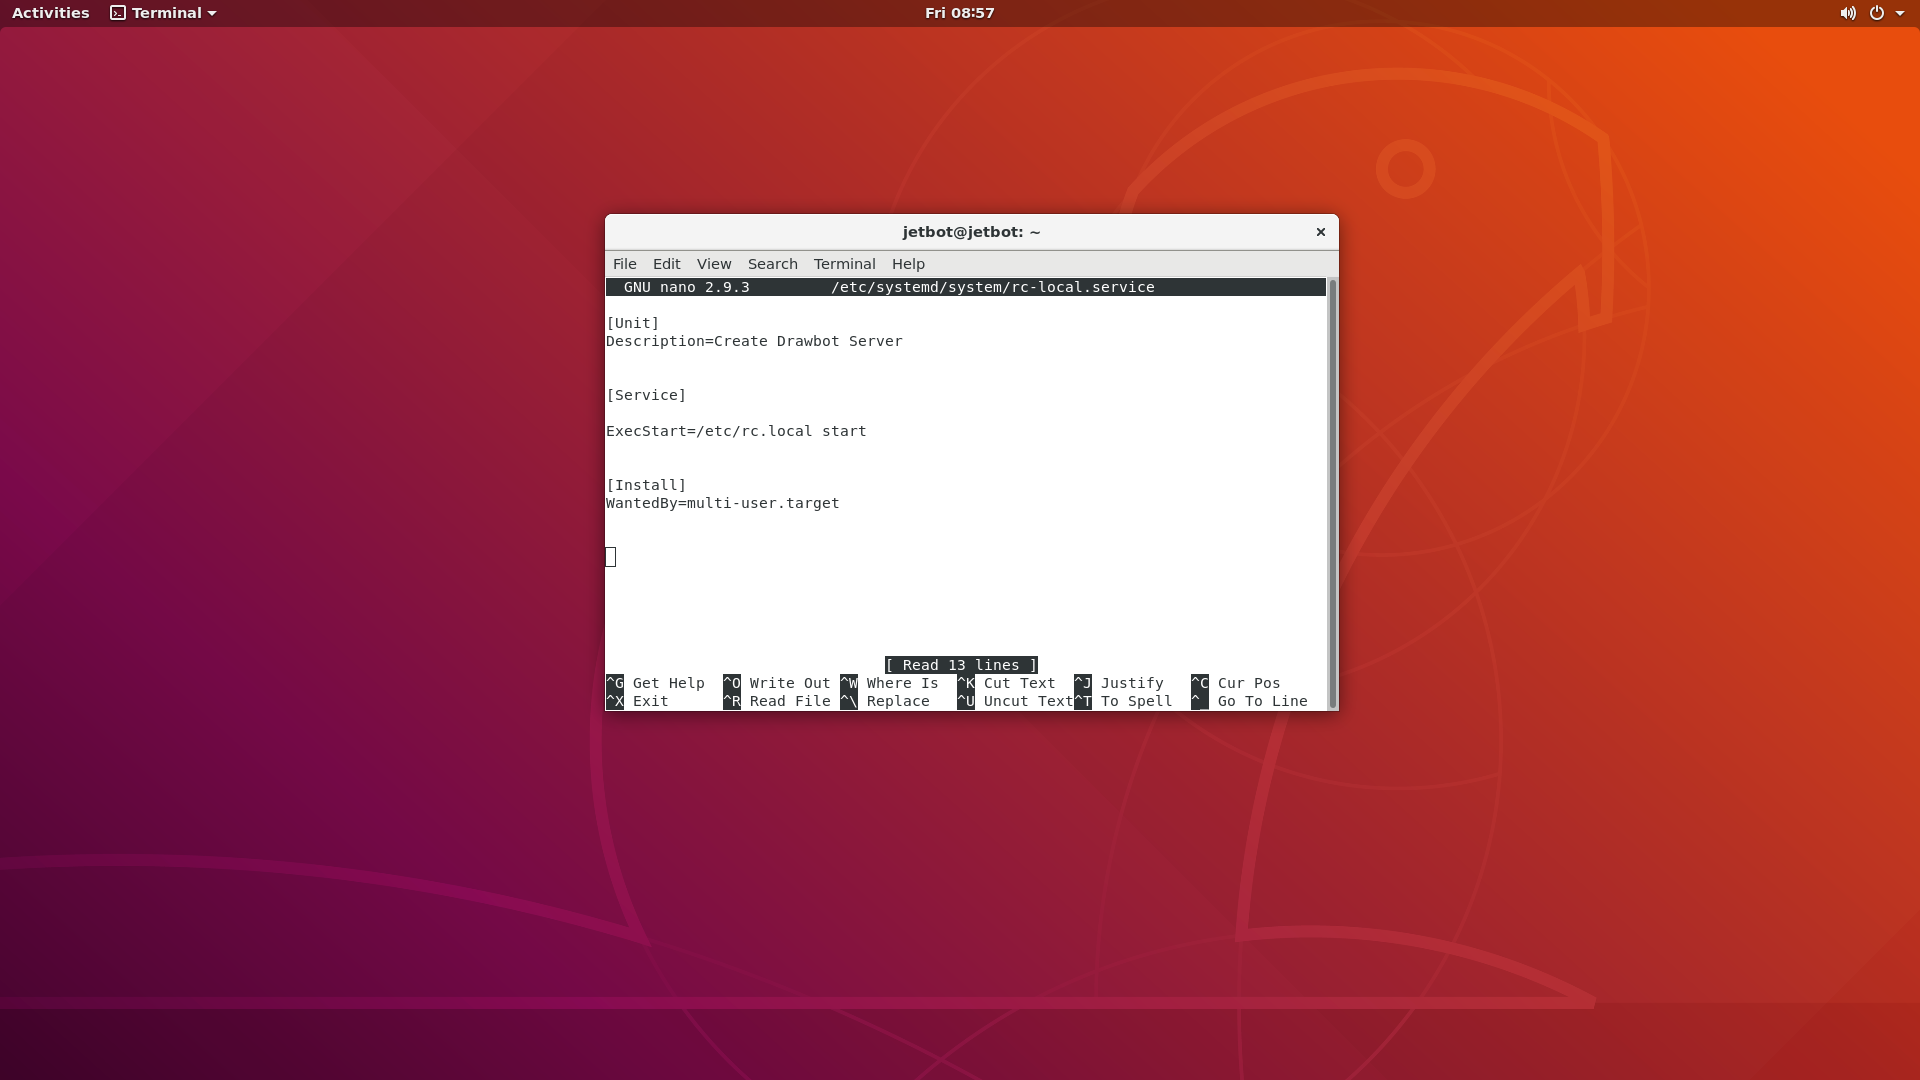The height and width of the screenshot is (1080, 1920).
Task: Click the ^X Exit shortcut
Action: pyautogui.click(x=638, y=701)
